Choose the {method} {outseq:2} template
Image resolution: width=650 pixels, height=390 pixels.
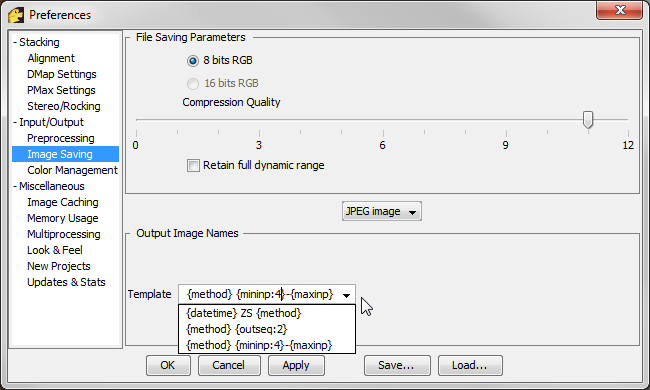tap(236, 329)
